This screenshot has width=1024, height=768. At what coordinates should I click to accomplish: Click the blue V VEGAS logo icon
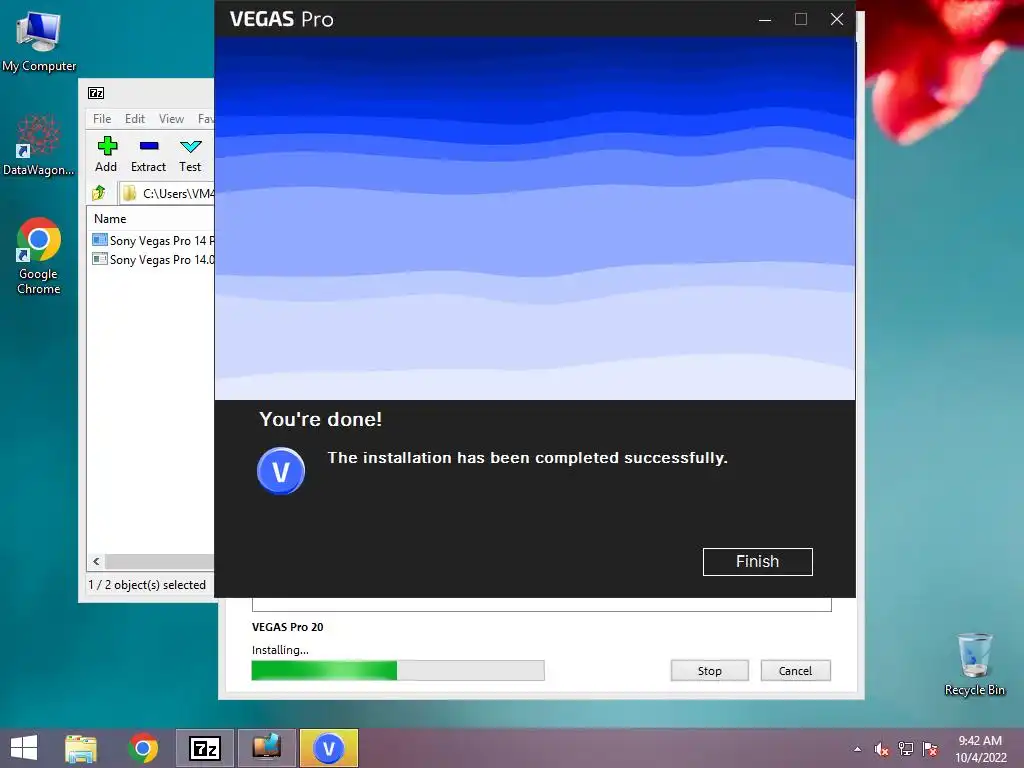point(281,471)
